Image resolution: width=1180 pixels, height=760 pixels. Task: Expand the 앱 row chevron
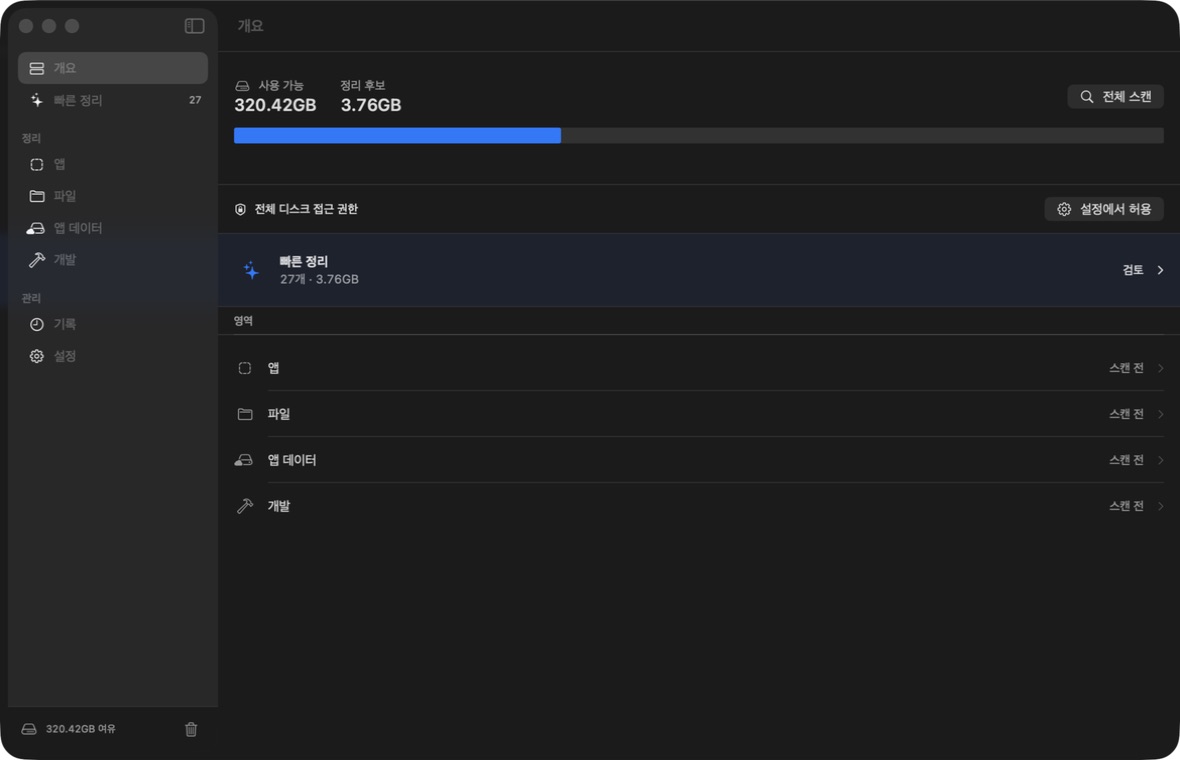tap(1160, 368)
